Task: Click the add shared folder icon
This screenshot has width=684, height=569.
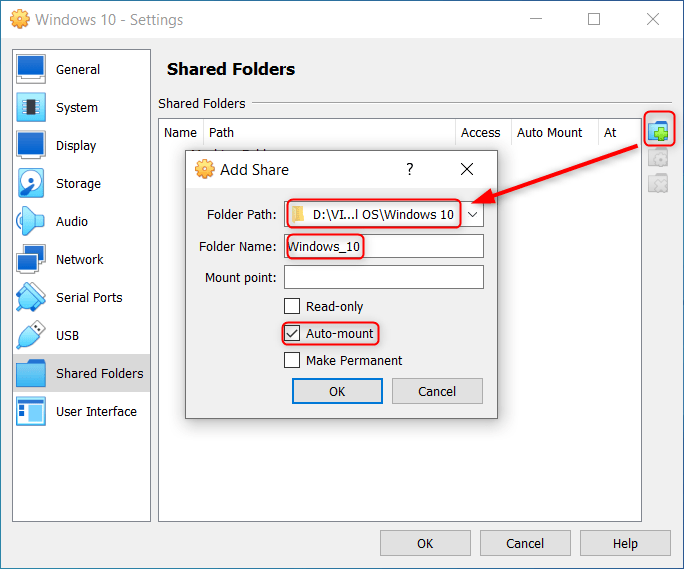Action: [x=658, y=131]
